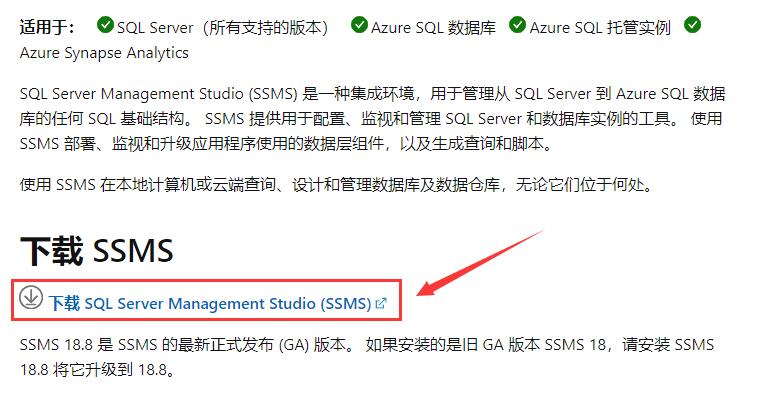The image size is (771, 397).
Task: Click the sentence SSMS 18.8 是 SSMS 的最新正式发布
Action: coord(186,344)
